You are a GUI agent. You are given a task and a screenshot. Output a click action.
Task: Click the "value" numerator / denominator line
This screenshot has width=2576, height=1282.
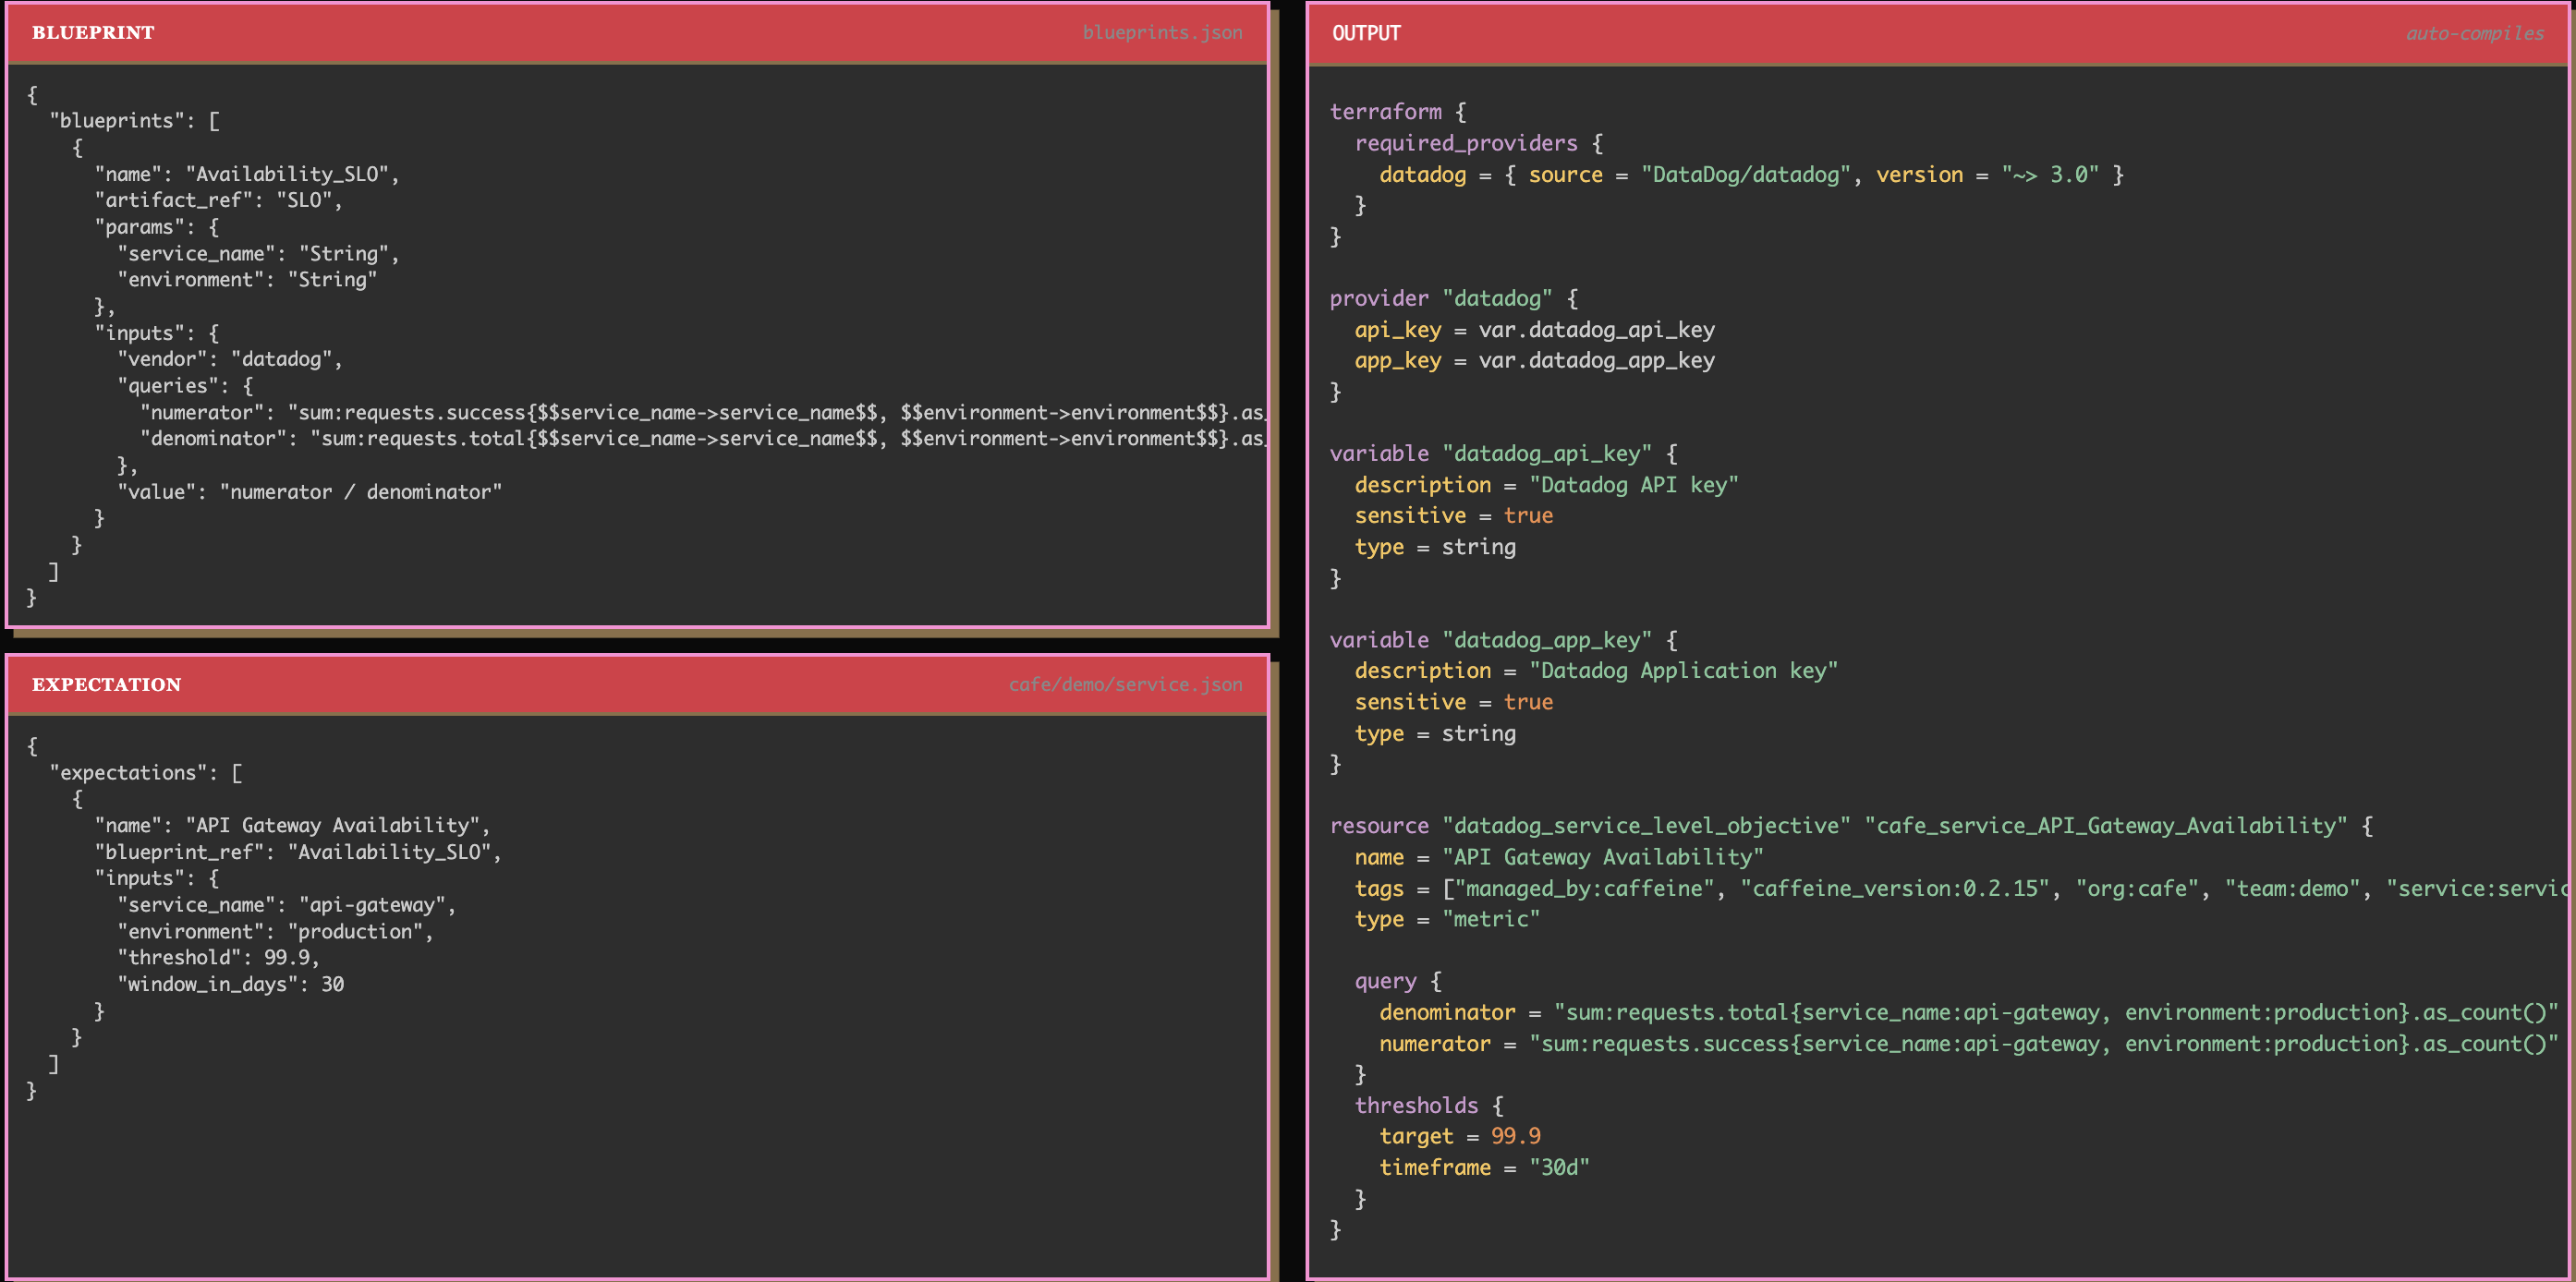pos(310,491)
